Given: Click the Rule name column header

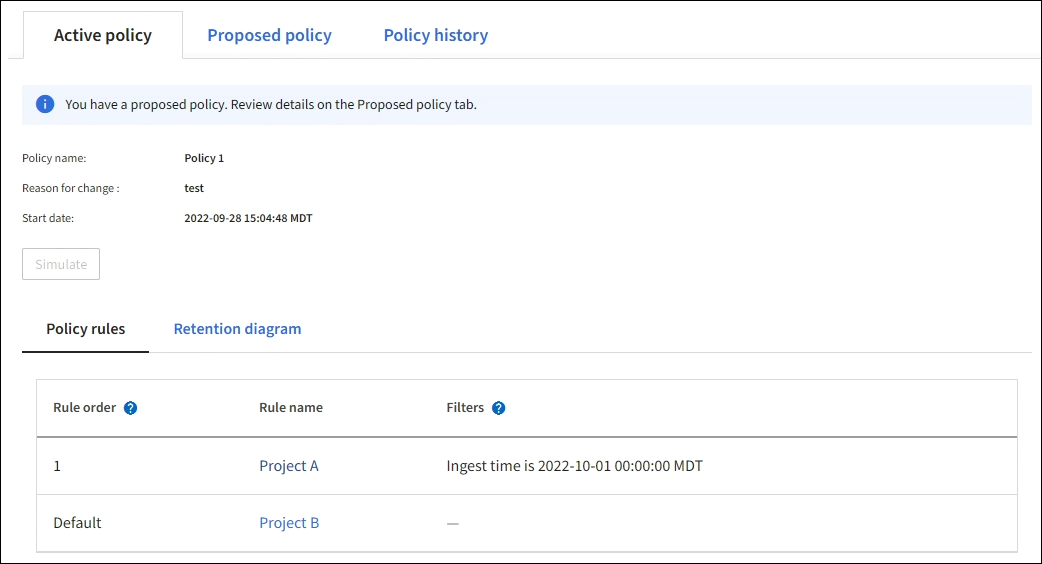Looking at the screenshot, I should point(290,408).
